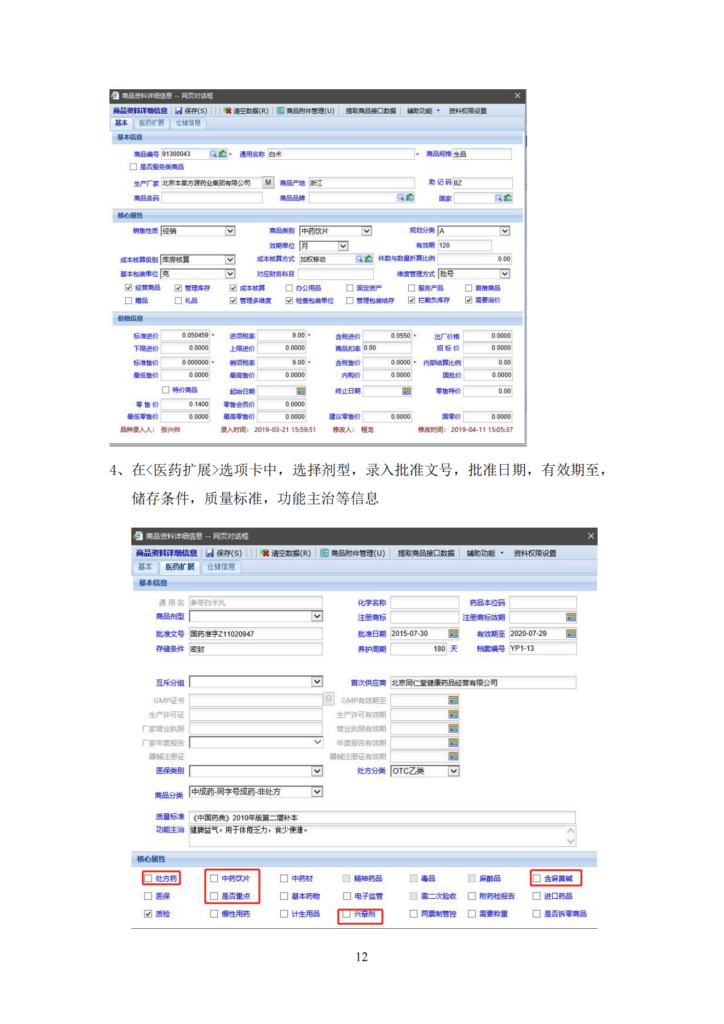This screenshot has height=1024, width=724.
Task: Check the 处方药 checkbox
Action: (x=148, y=879)
